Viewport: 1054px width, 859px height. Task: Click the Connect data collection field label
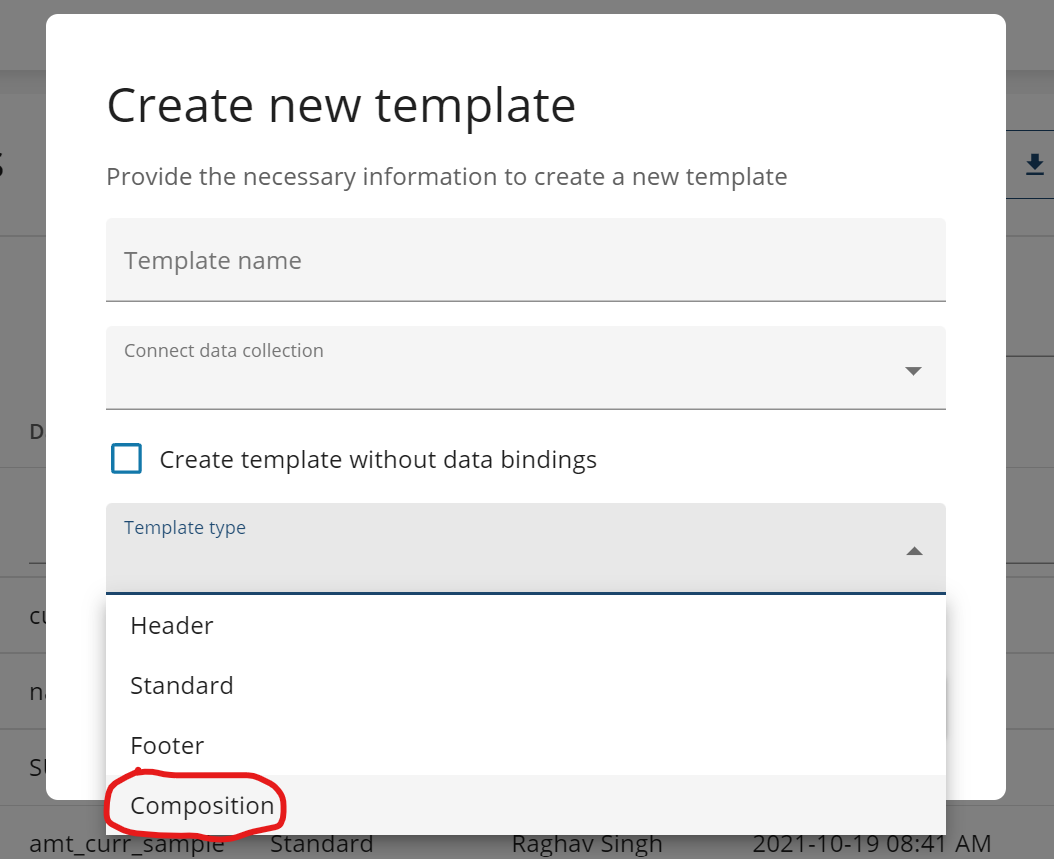click(224, 351)
